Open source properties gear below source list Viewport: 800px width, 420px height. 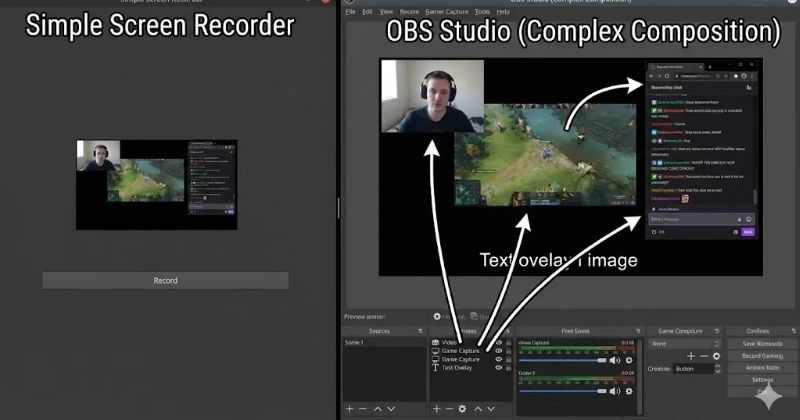coord(462,409)
